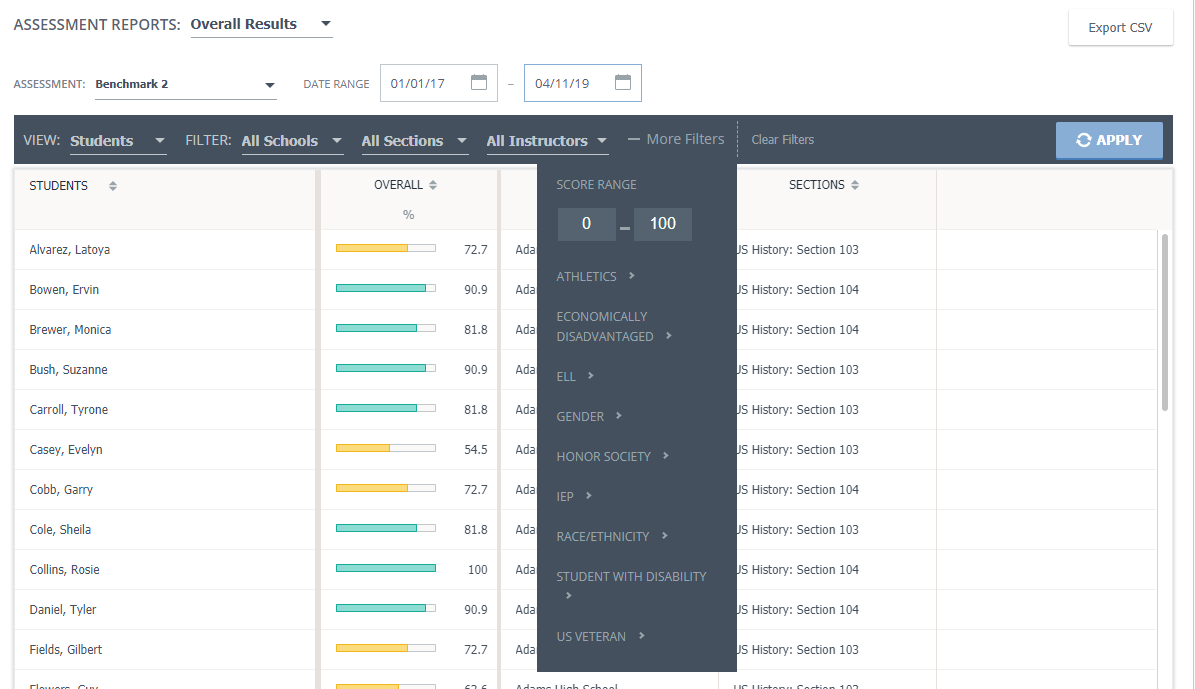Sort by Sections column arrows

[x=855, y=185]
